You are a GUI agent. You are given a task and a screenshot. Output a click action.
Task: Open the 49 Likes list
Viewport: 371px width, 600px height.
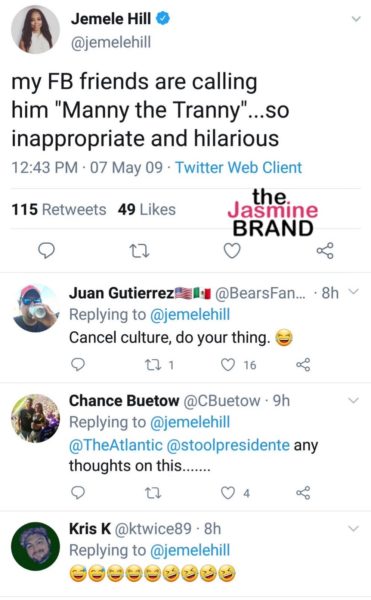[x=147, y=209]
